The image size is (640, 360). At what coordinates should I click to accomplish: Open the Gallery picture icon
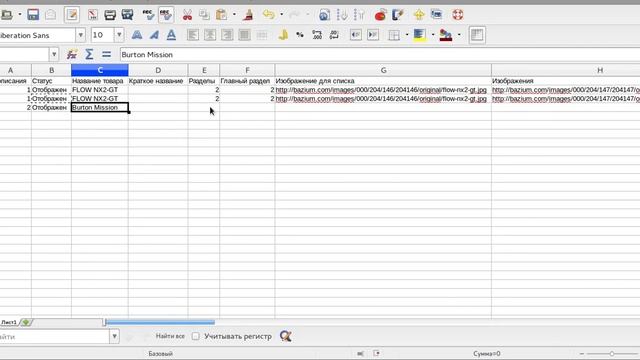[436, 15]
